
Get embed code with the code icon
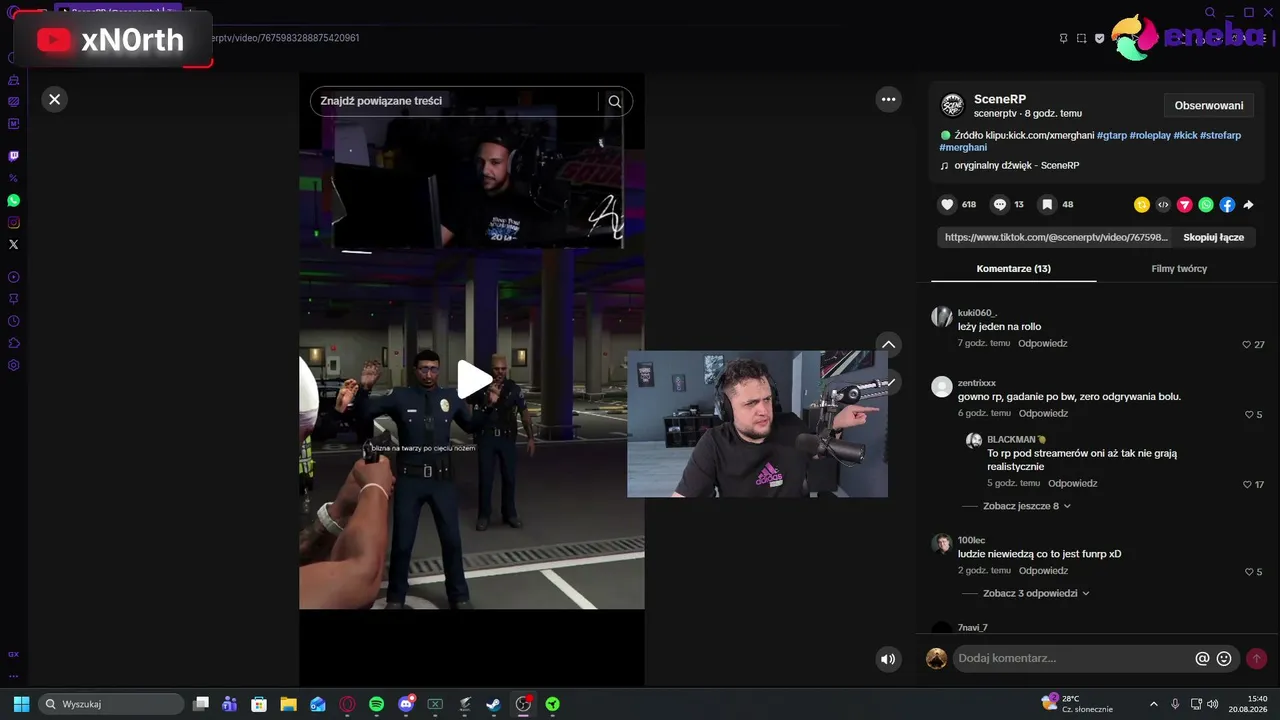(x=1163, y=205)
